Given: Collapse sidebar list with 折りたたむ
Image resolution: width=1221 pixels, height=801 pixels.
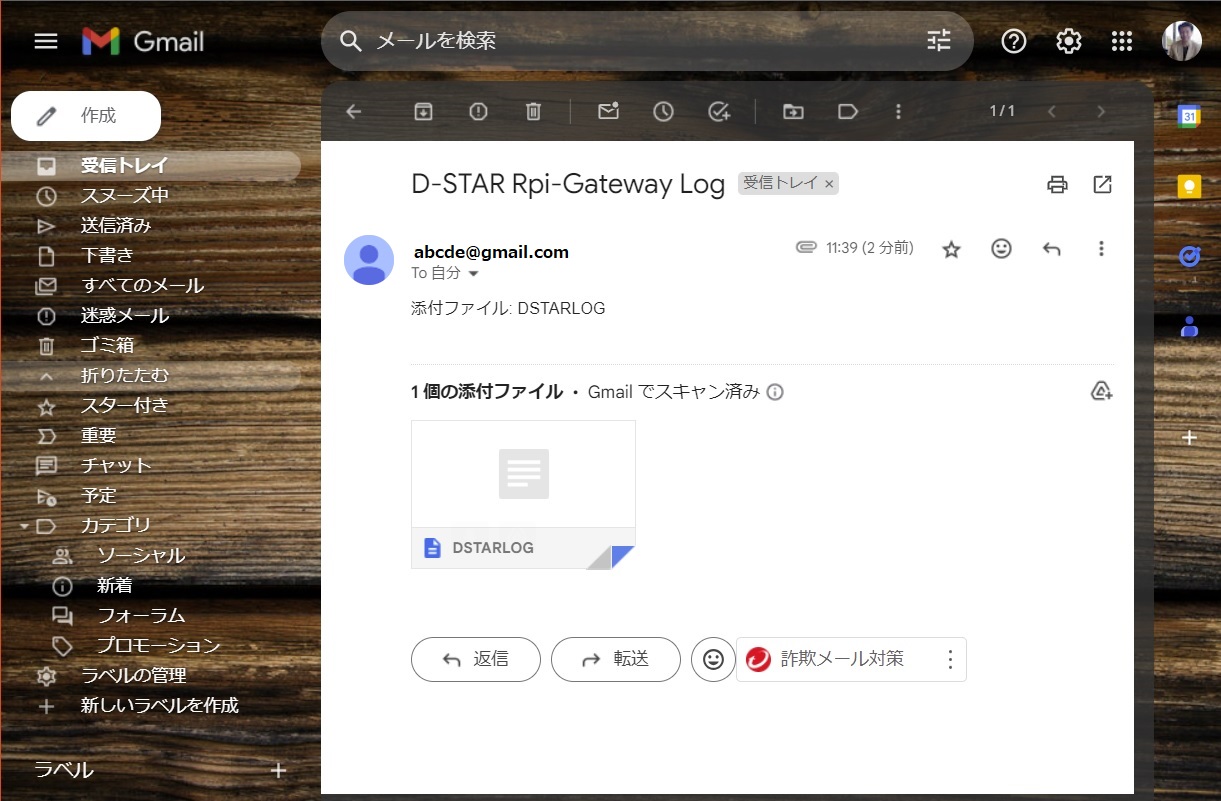Looking at the screenshot, I should (x=125, y=376).
